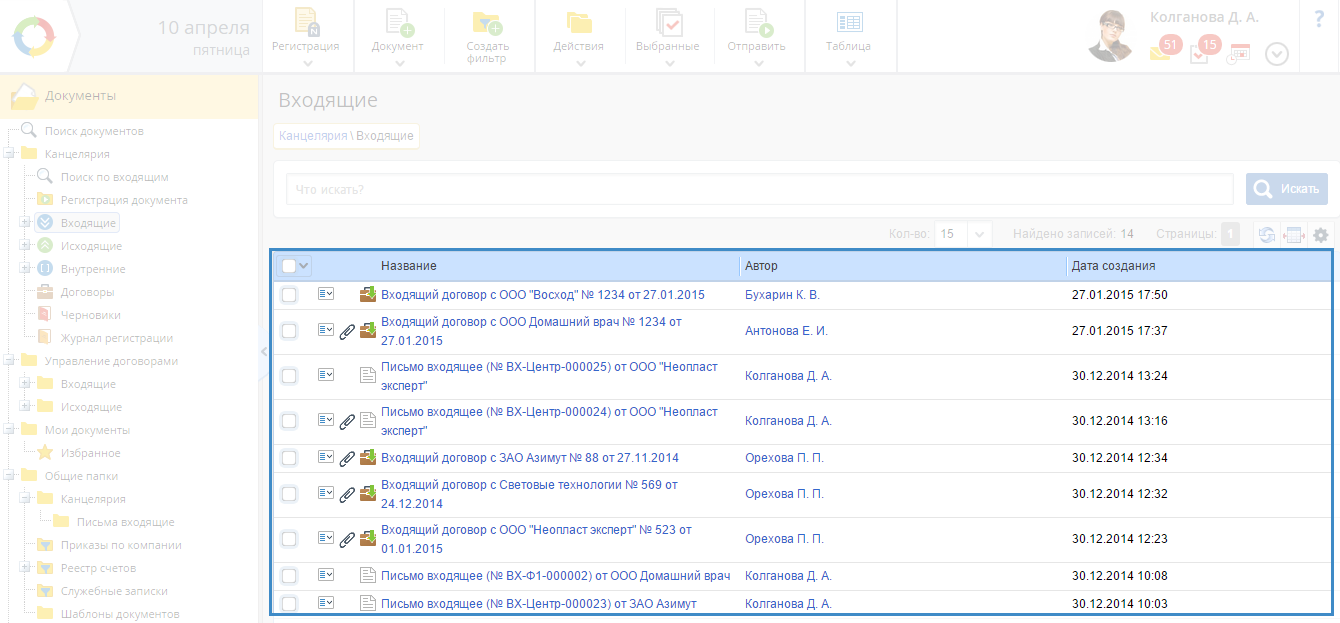Click the column width fit icon
The height and width of the screenshot is (623, 1340).
click(x=1294, y=235)
